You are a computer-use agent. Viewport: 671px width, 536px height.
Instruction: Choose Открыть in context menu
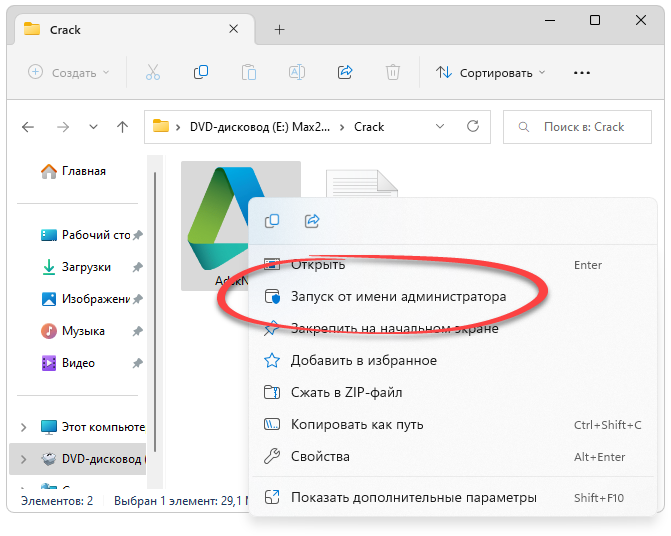453,265
